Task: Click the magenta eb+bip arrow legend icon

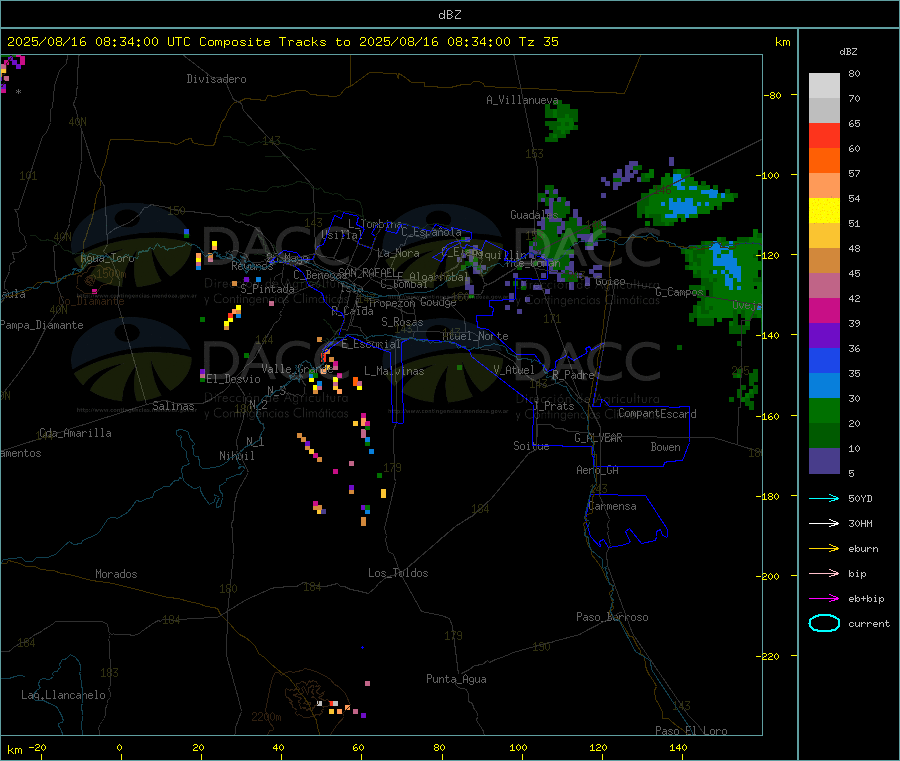Action: 824,598
